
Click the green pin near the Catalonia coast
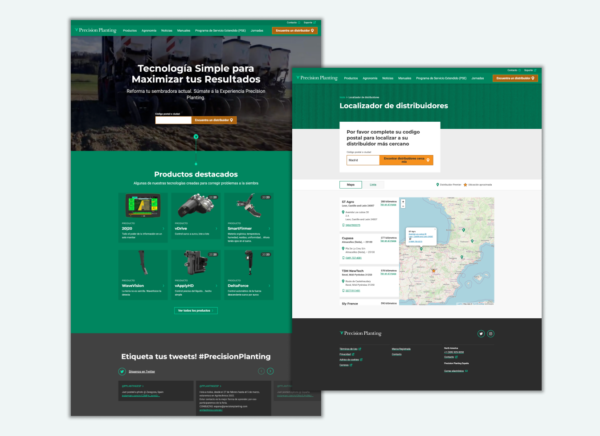click(x=461, y=257)
